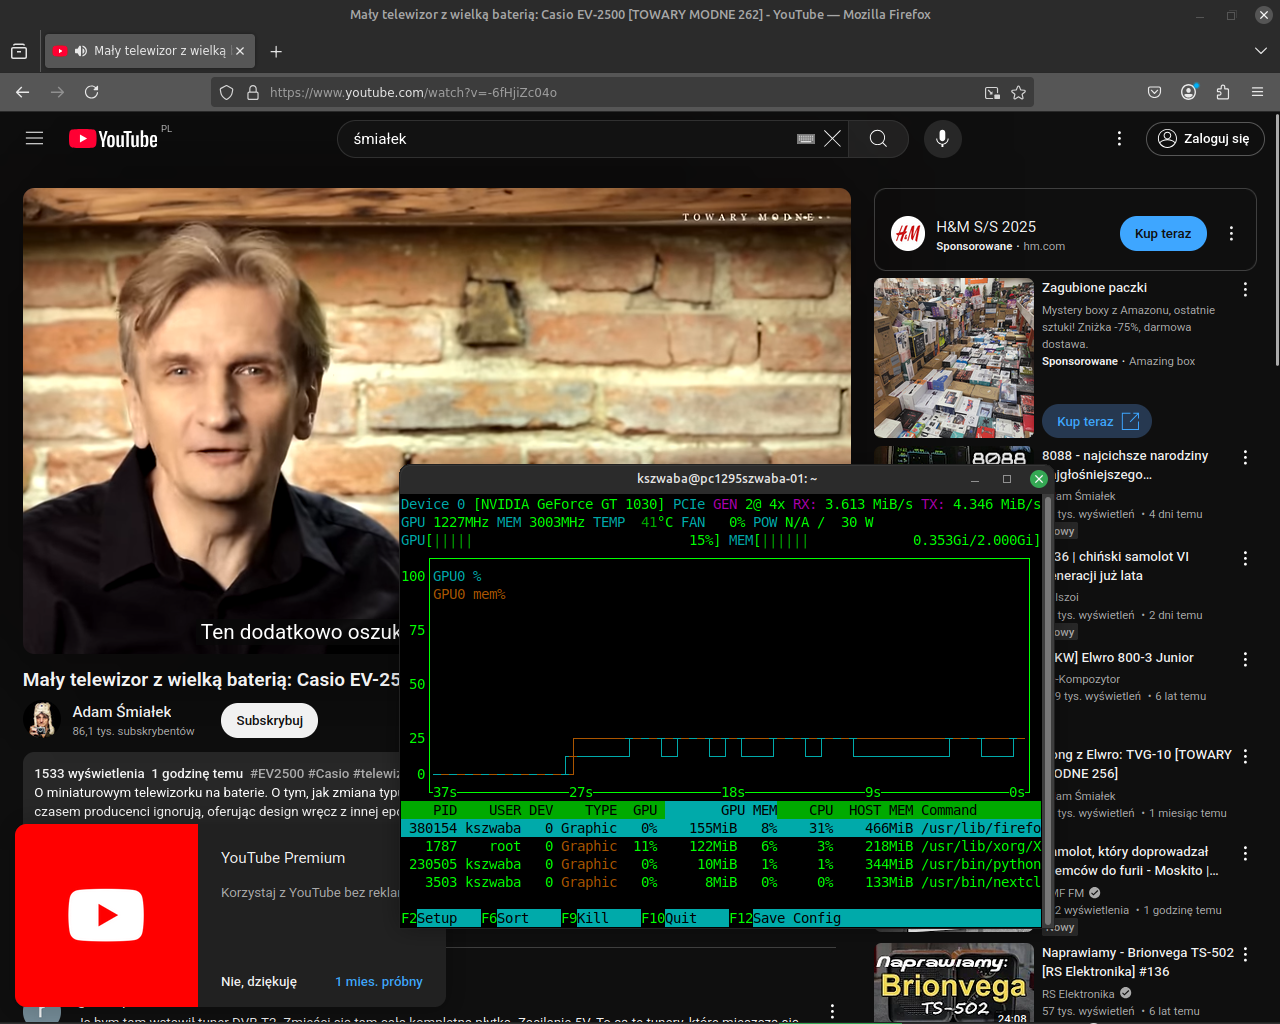Open Adam Śmiałek channel name link
The width and height of the screenshot is (1280, 1024).
point(122,711)
